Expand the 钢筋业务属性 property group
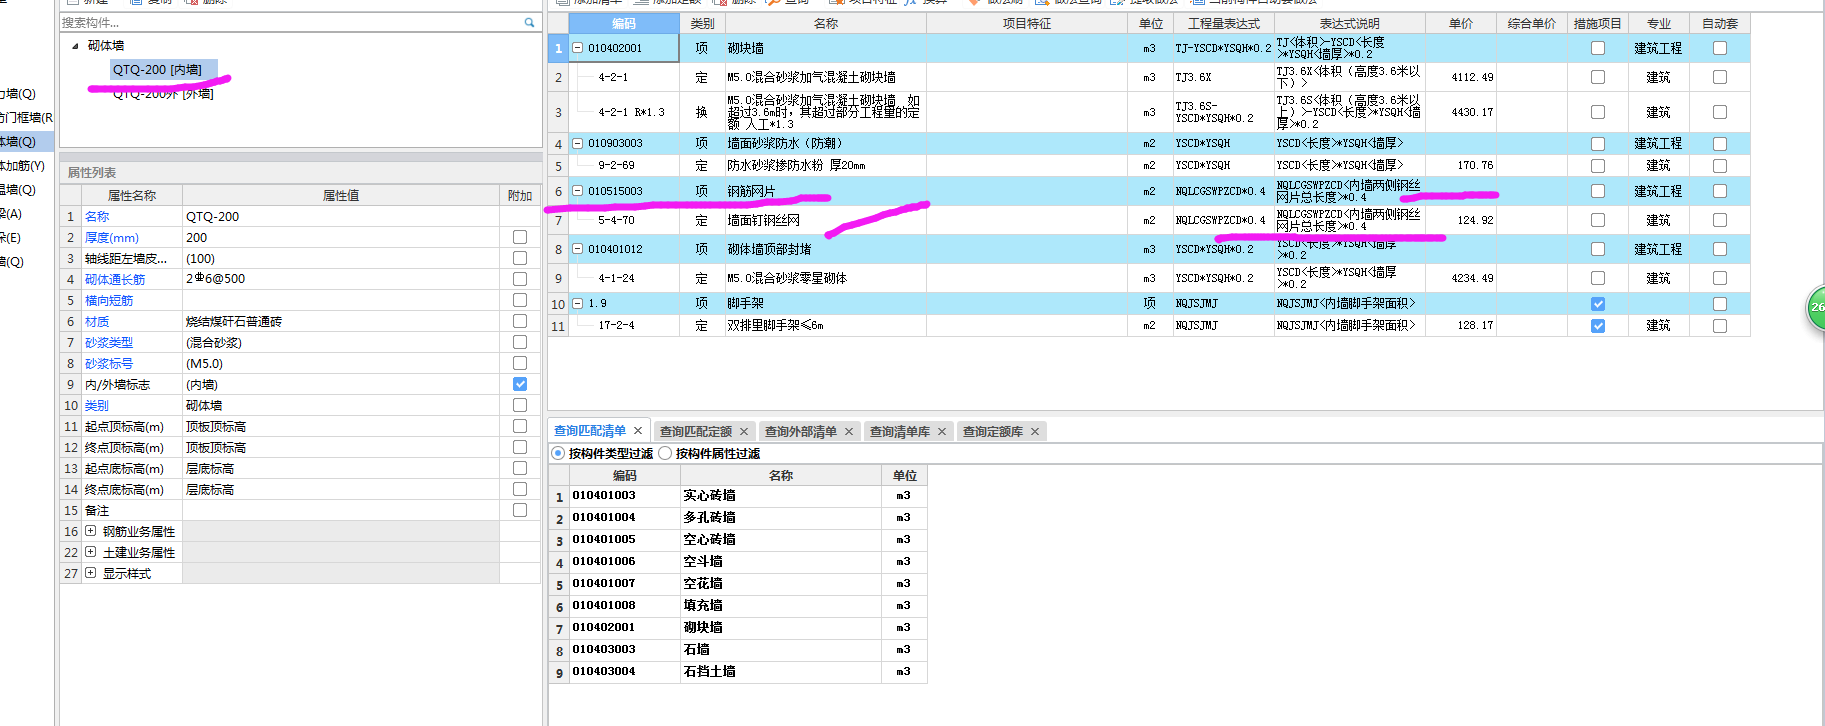This screenshot has width=1825, height=726. click(91, 531)
